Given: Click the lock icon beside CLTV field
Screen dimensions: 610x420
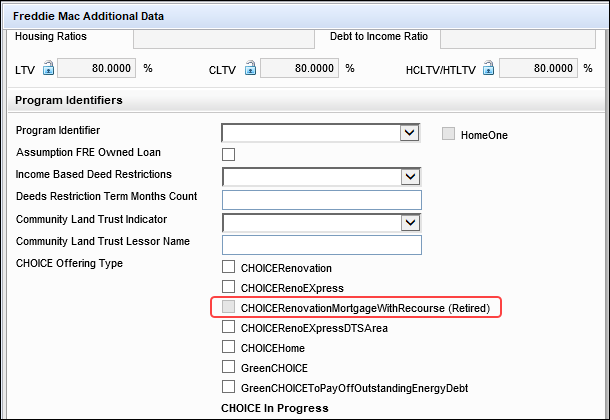Looking at the screenshot, I should [x=250, y=69].
